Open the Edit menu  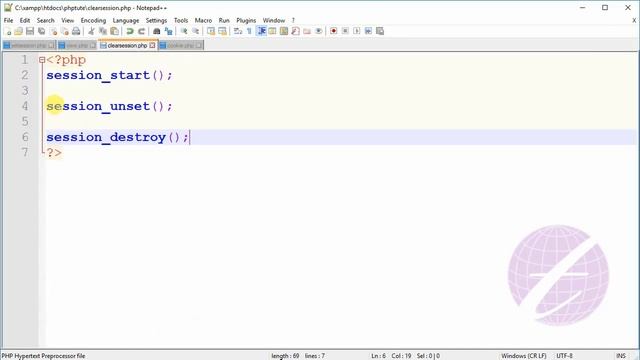[x=24, y=20]
